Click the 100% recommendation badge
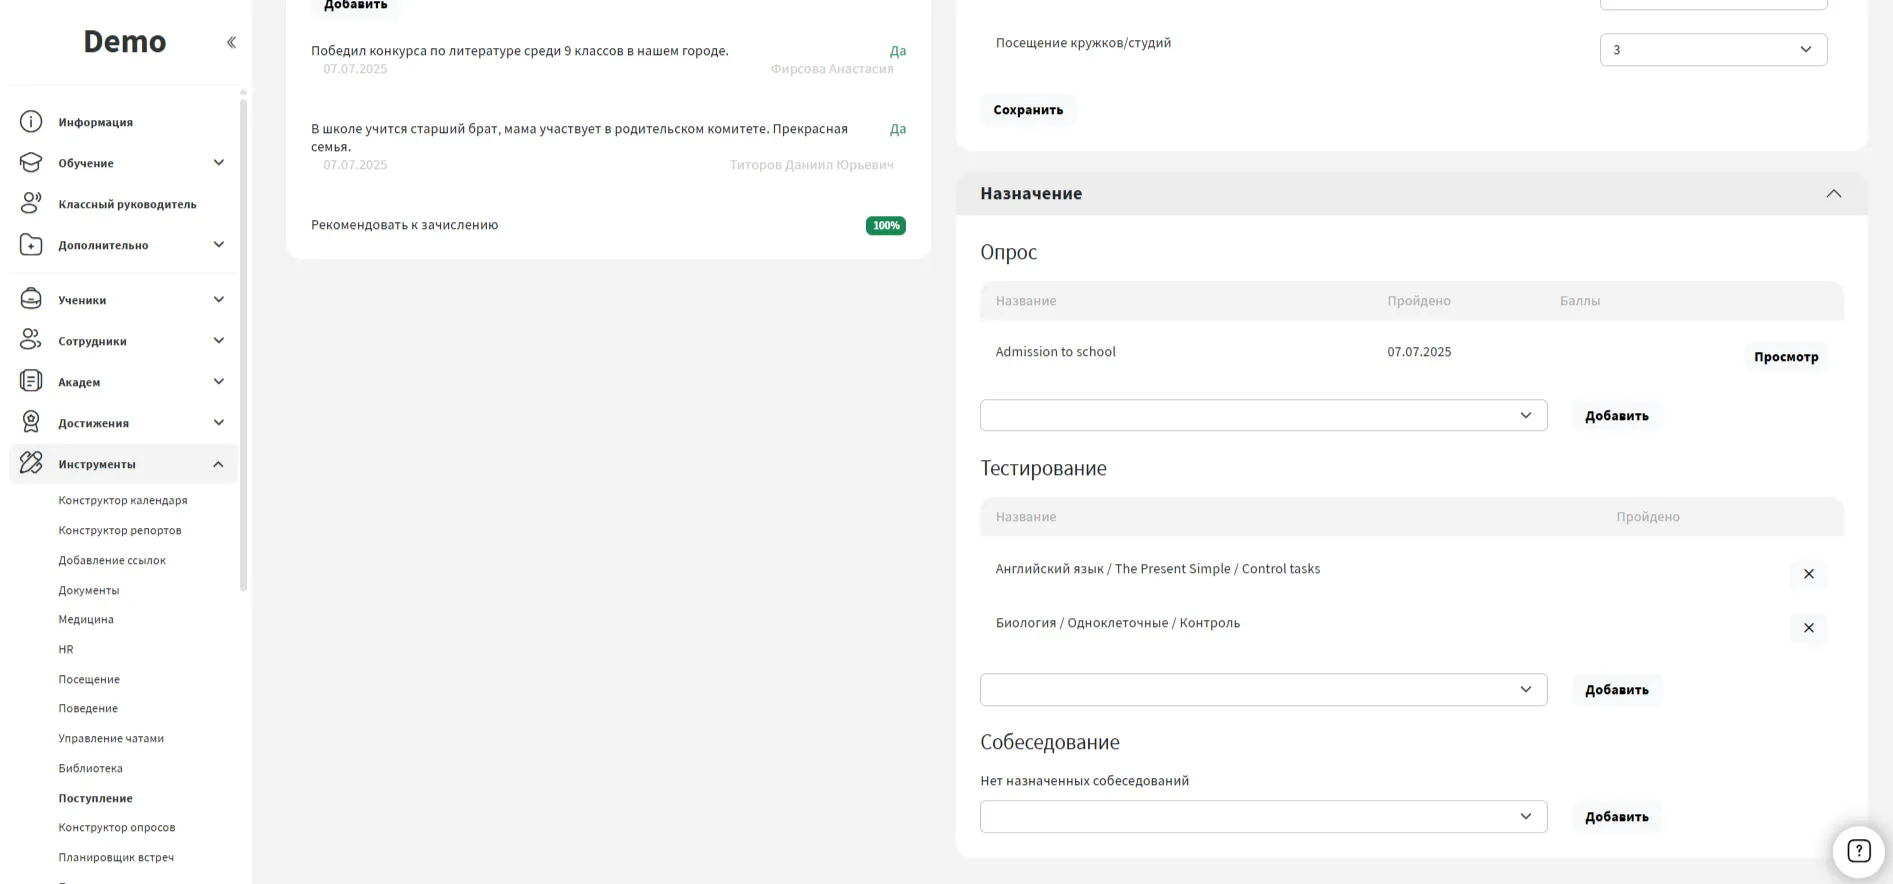Viewport: 1893px width, 884px height. [x=885, y=226]
